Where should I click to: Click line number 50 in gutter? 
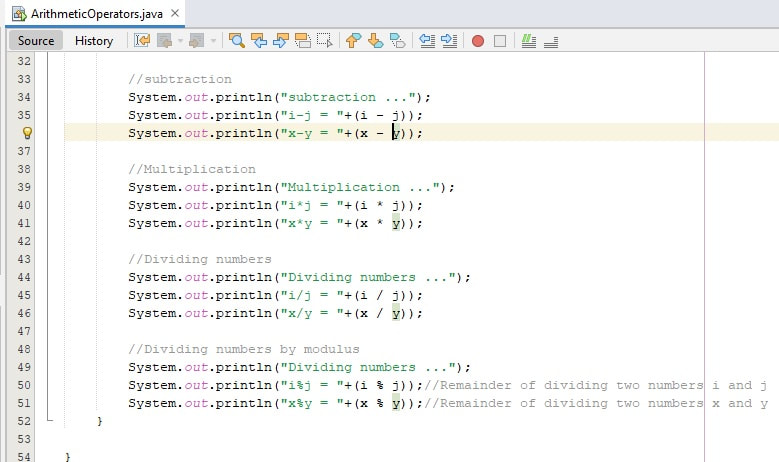[x=24, y=385]
